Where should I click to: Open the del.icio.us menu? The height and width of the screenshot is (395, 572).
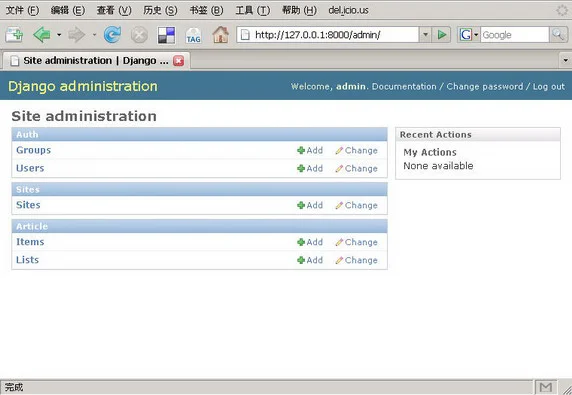(x=348, y=10)
